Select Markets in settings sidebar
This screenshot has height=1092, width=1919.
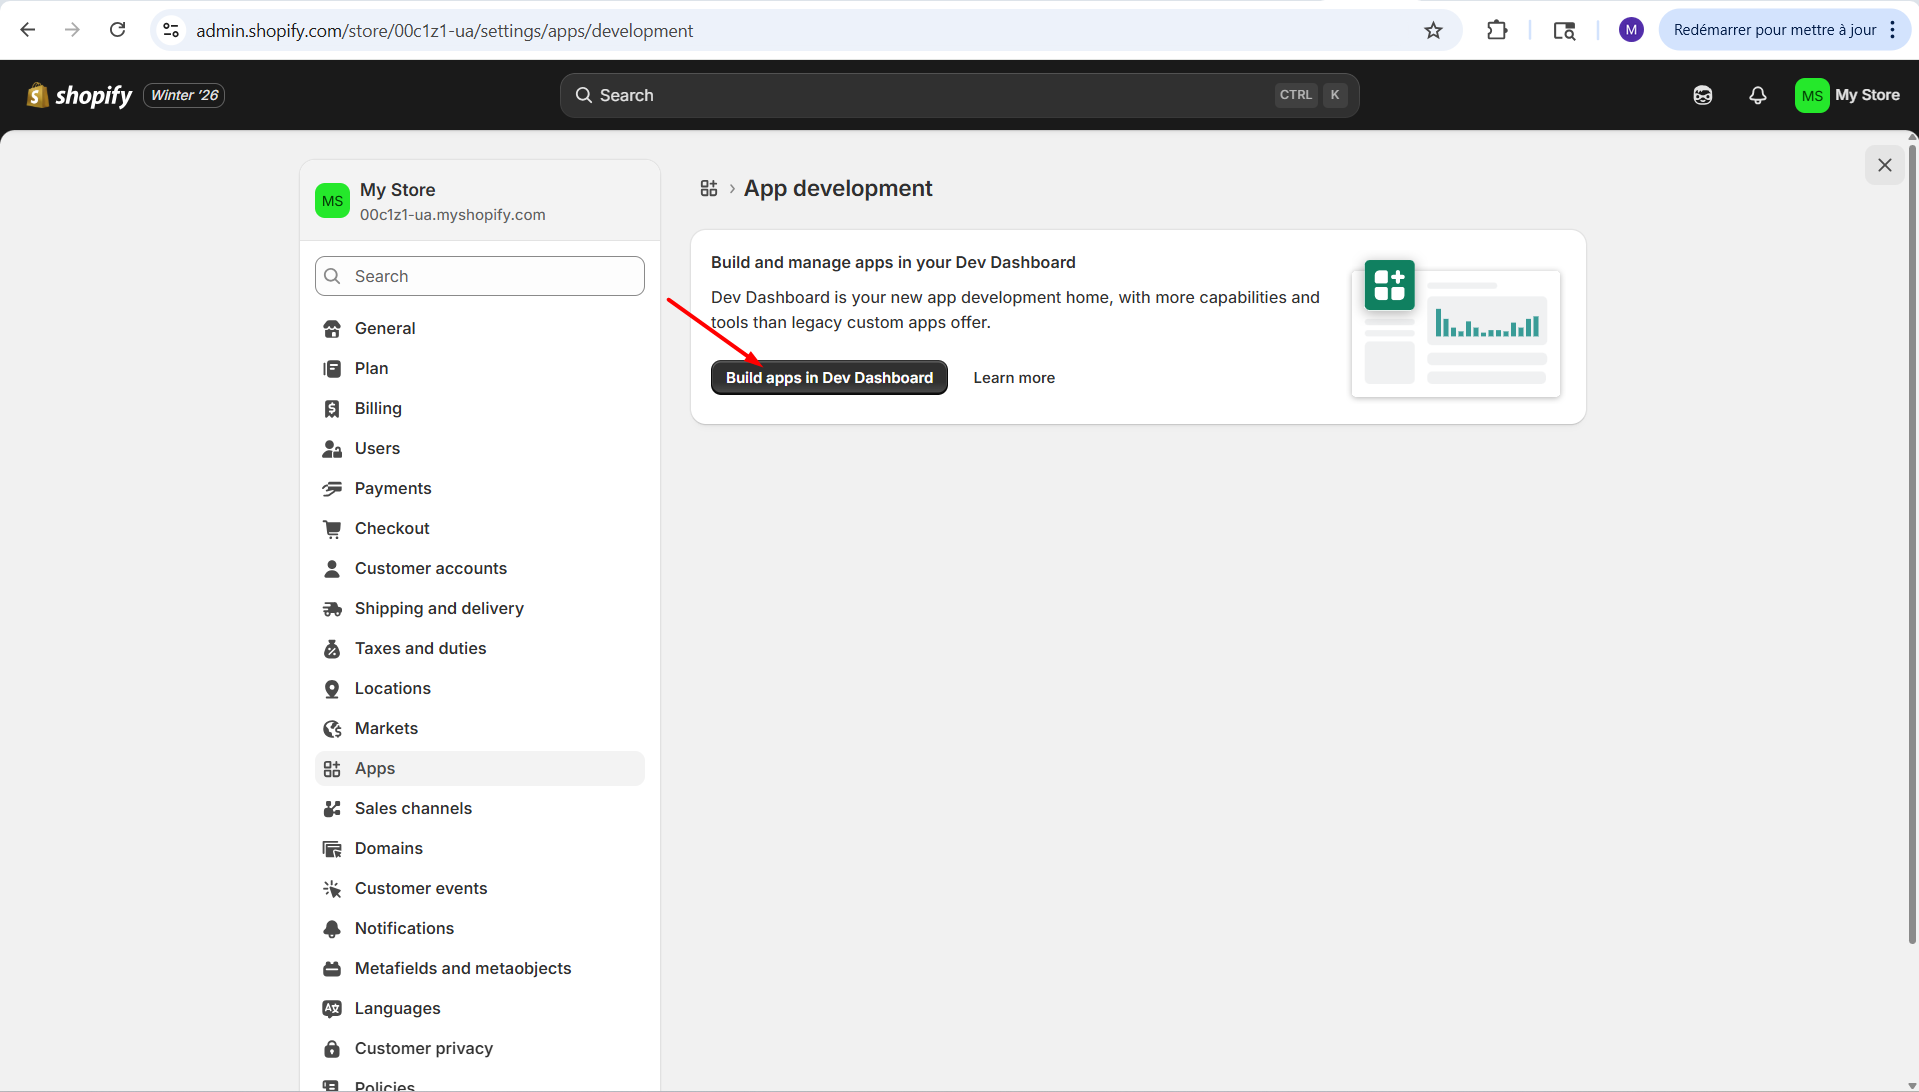point(386,728)
